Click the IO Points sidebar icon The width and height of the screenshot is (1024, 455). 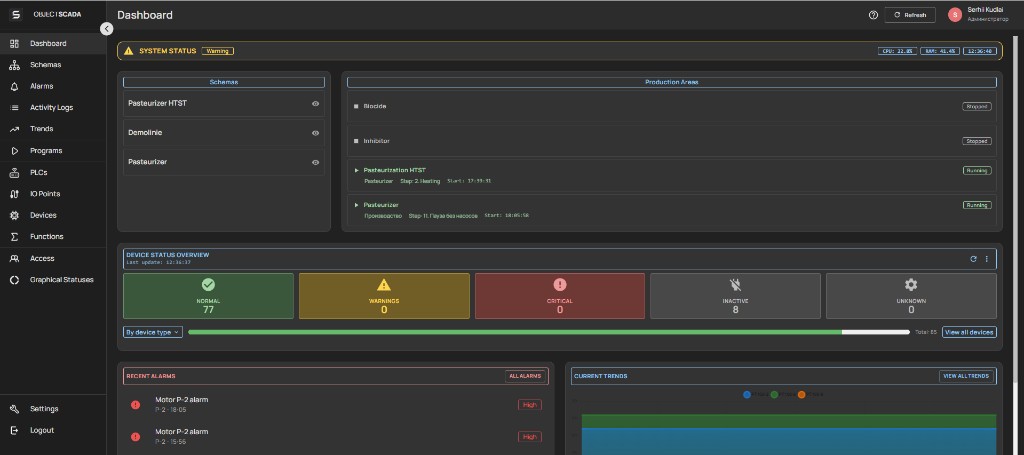pyautogui.click(x=14, y=194)
